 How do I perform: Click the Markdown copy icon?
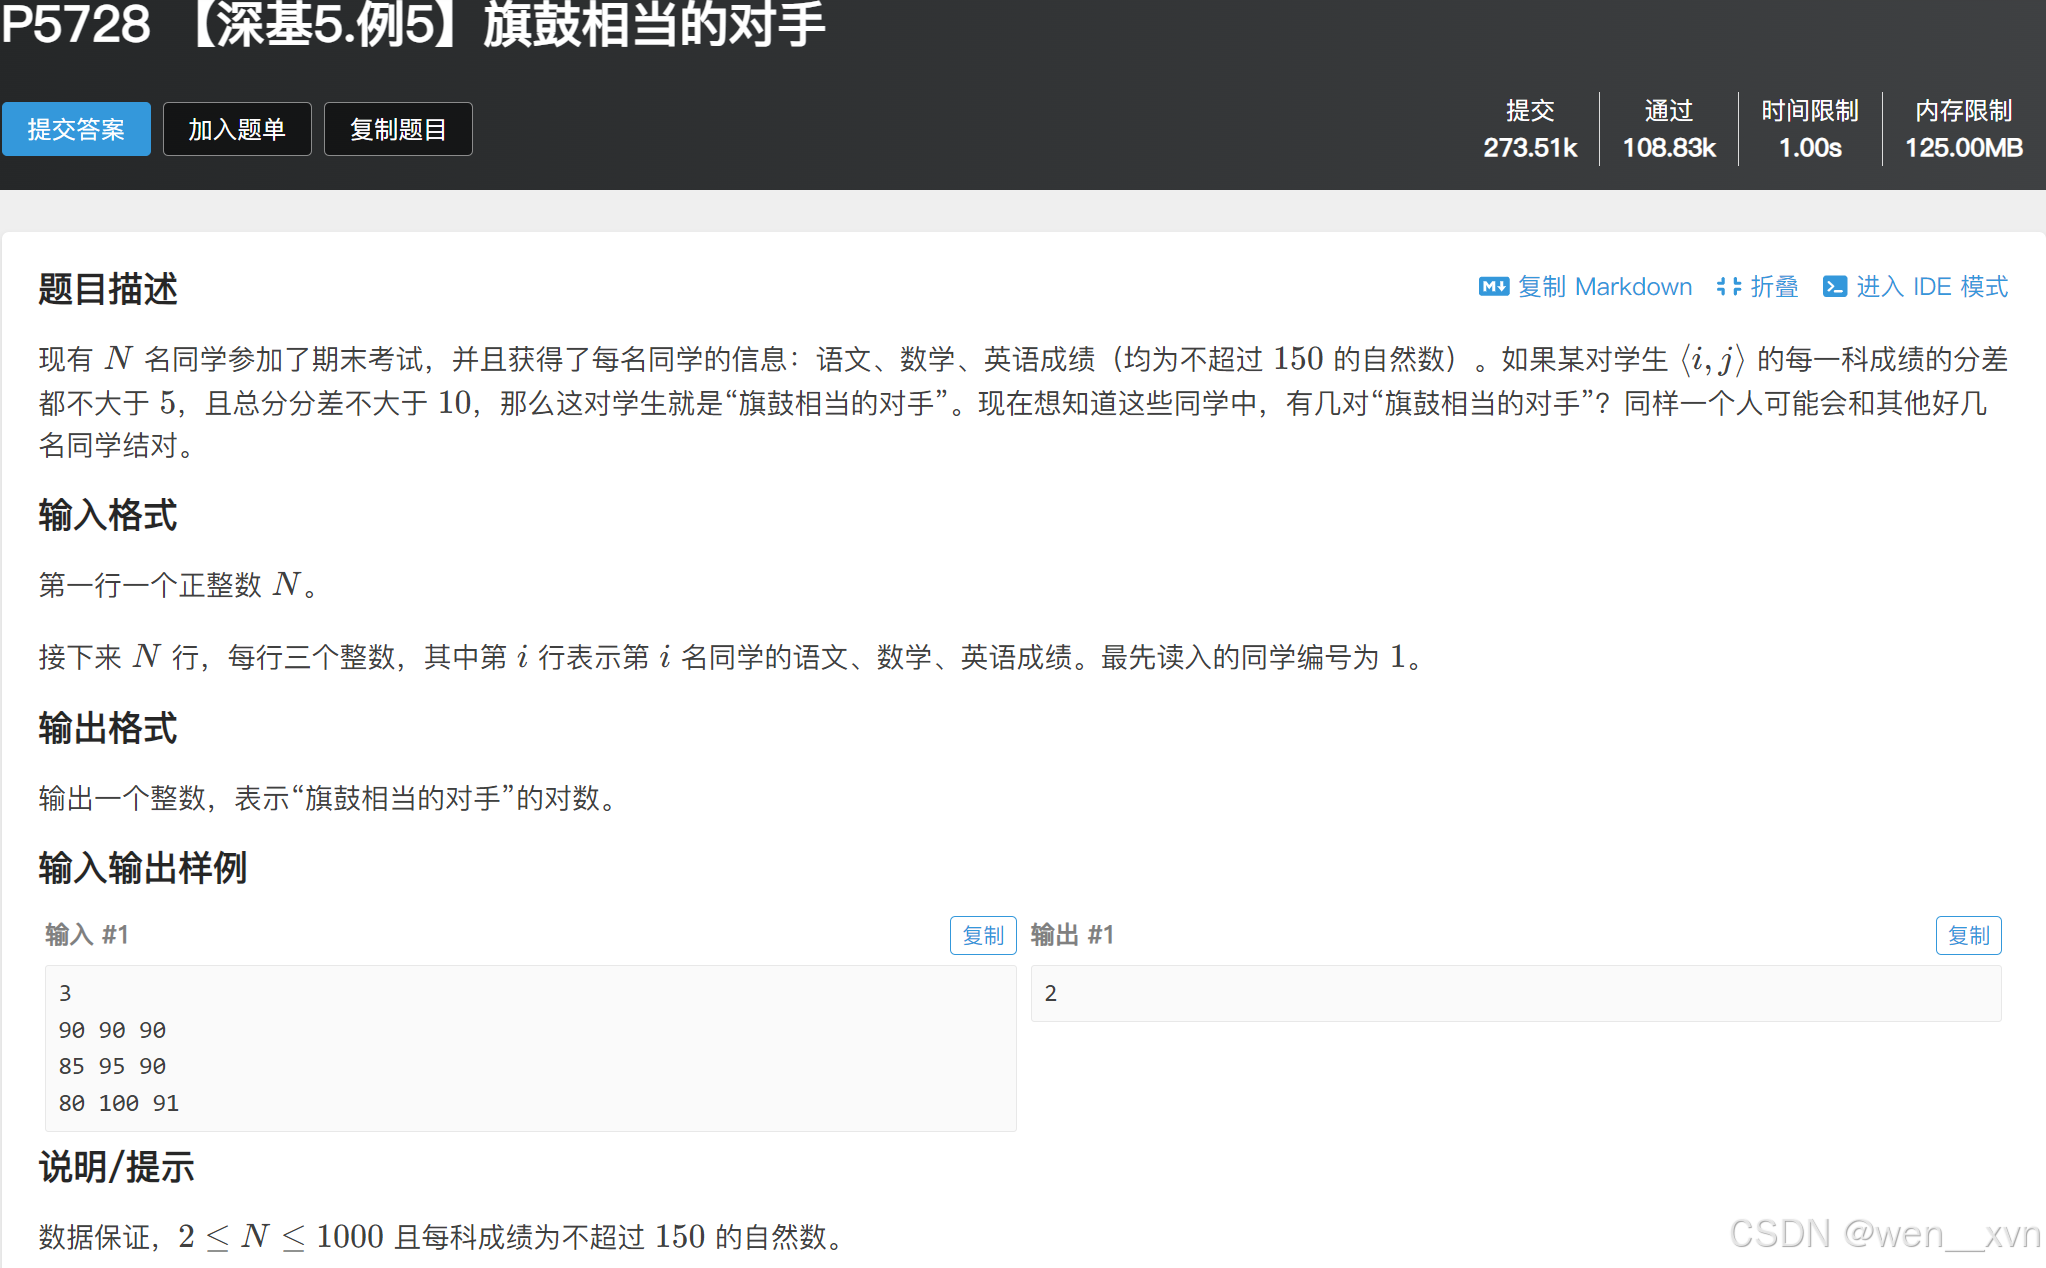1493,287
